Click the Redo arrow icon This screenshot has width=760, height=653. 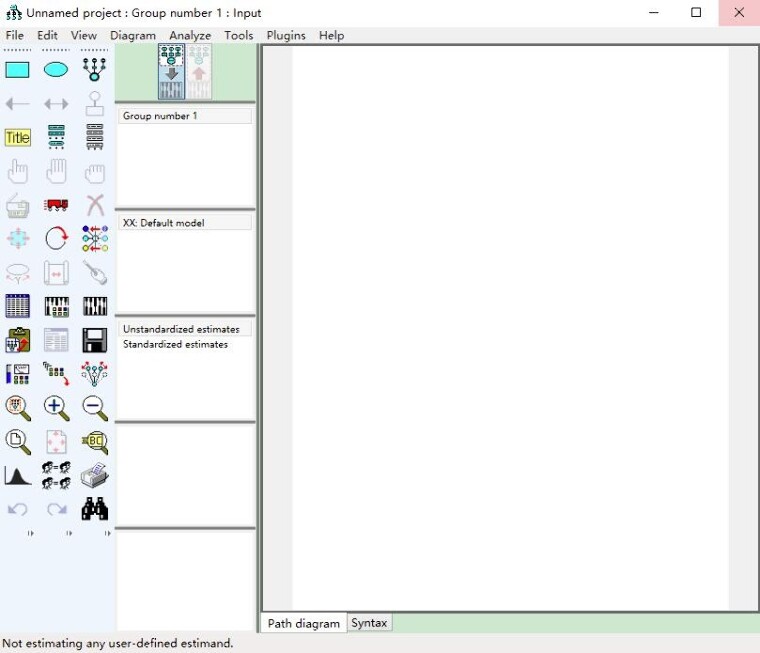coord(57,509)
